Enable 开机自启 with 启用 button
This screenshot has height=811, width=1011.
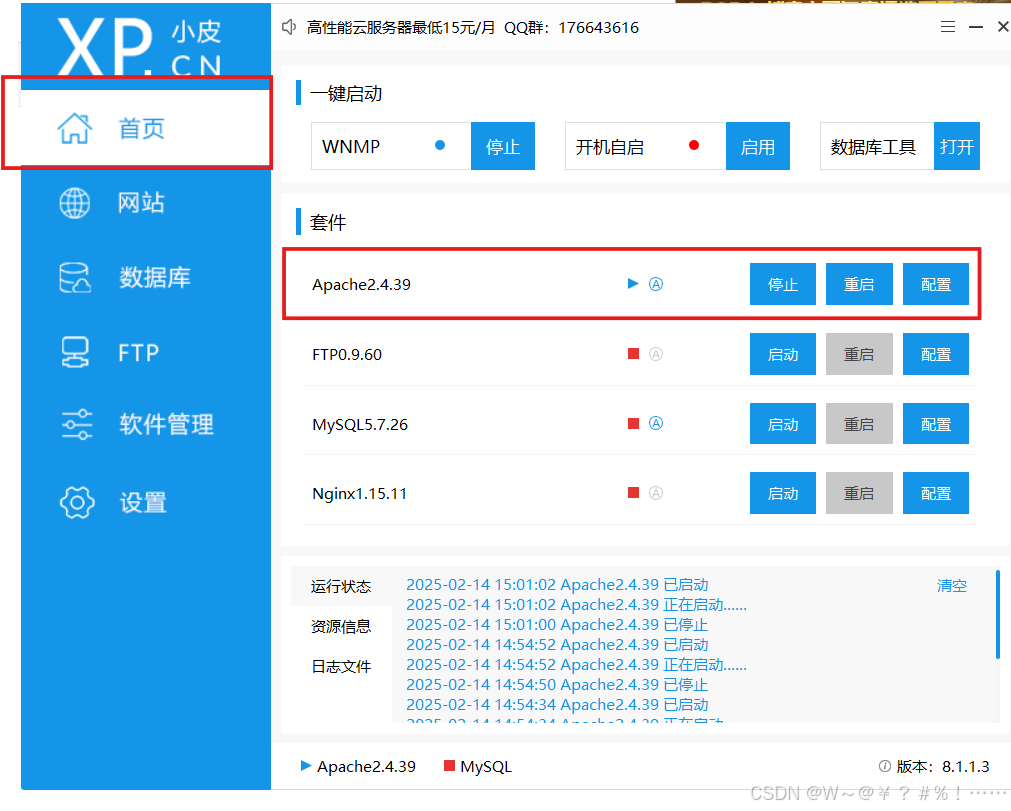coord(758,146)
